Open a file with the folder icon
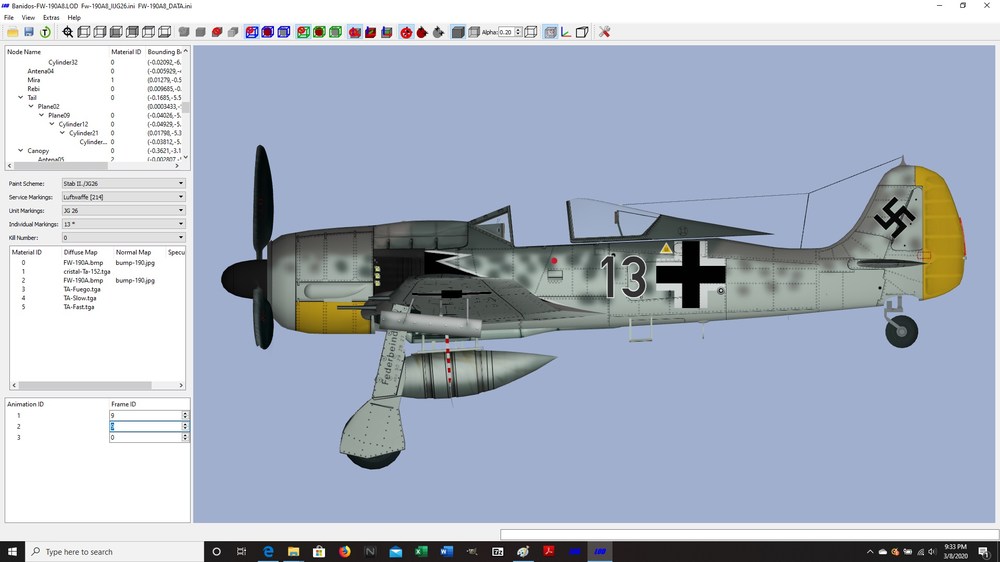This screenshot has height=562, width=1000. 13,32
